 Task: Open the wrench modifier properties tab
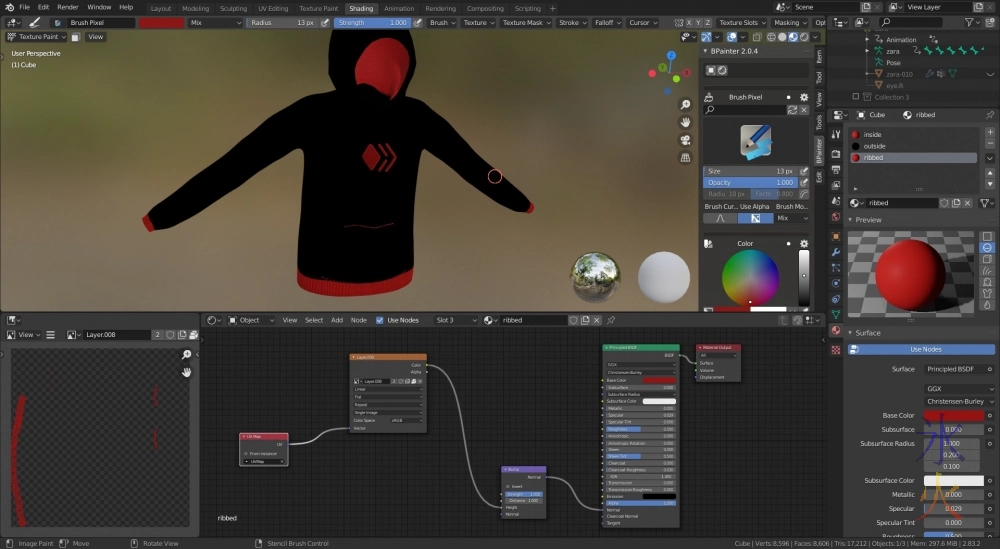836,252
